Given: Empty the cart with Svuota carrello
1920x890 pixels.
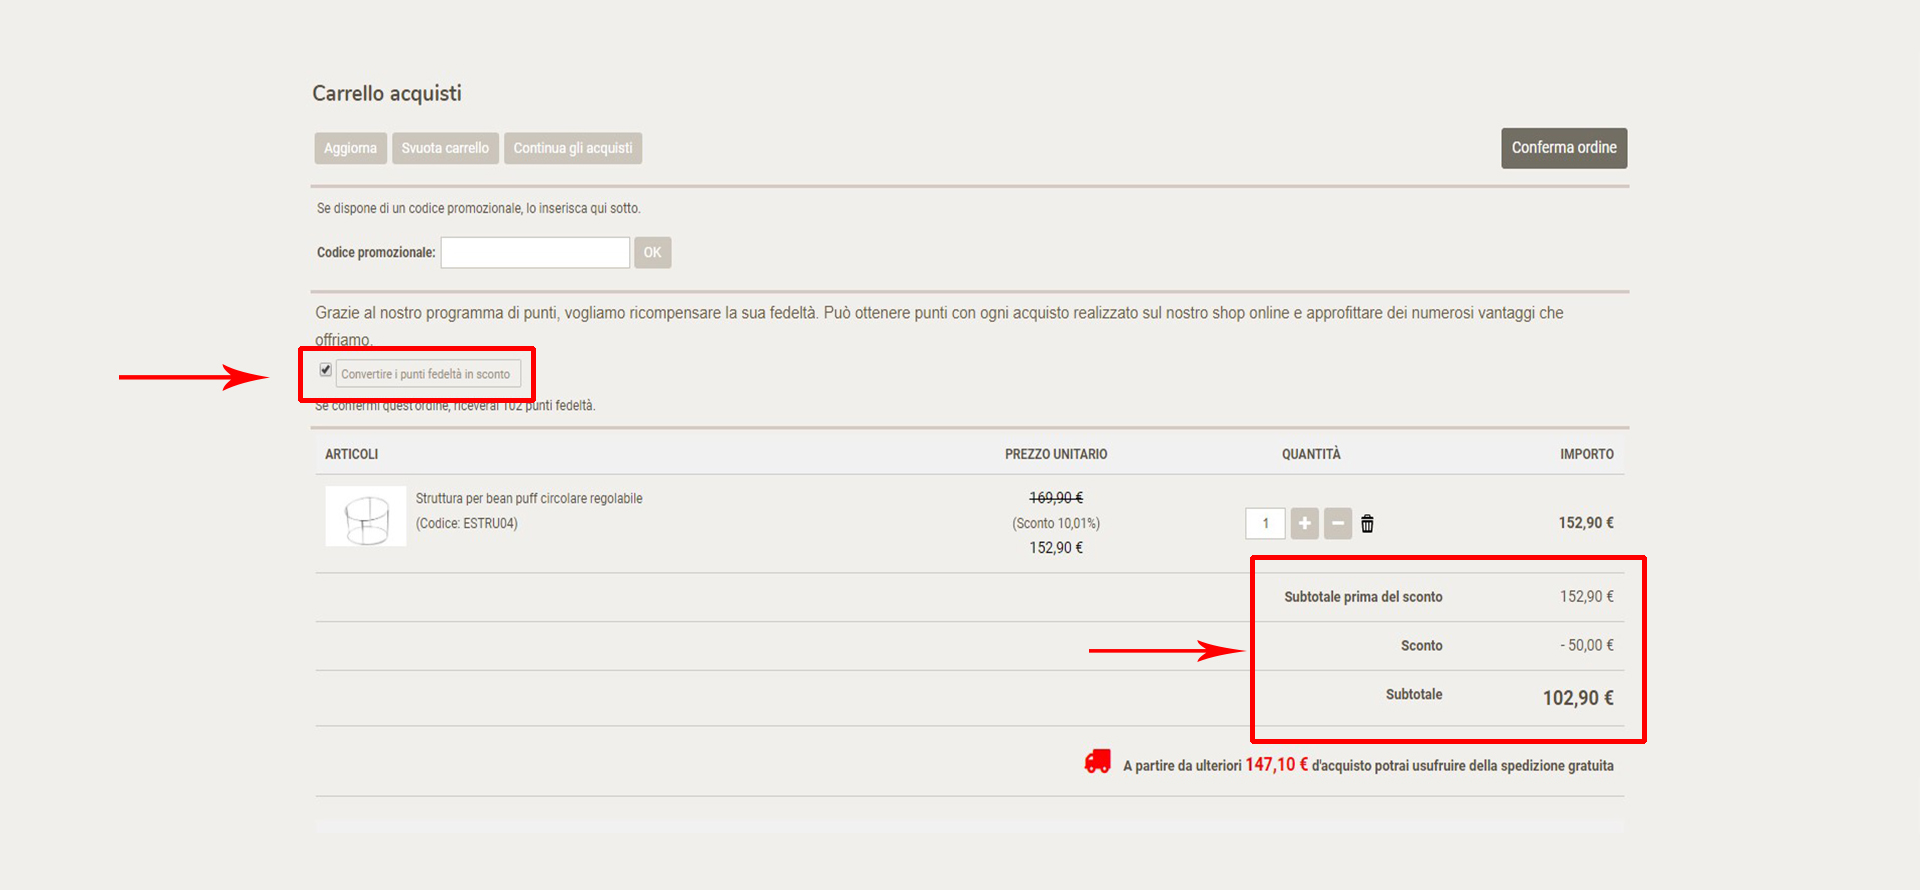Looking at the screenshot, I should (445, 148).
